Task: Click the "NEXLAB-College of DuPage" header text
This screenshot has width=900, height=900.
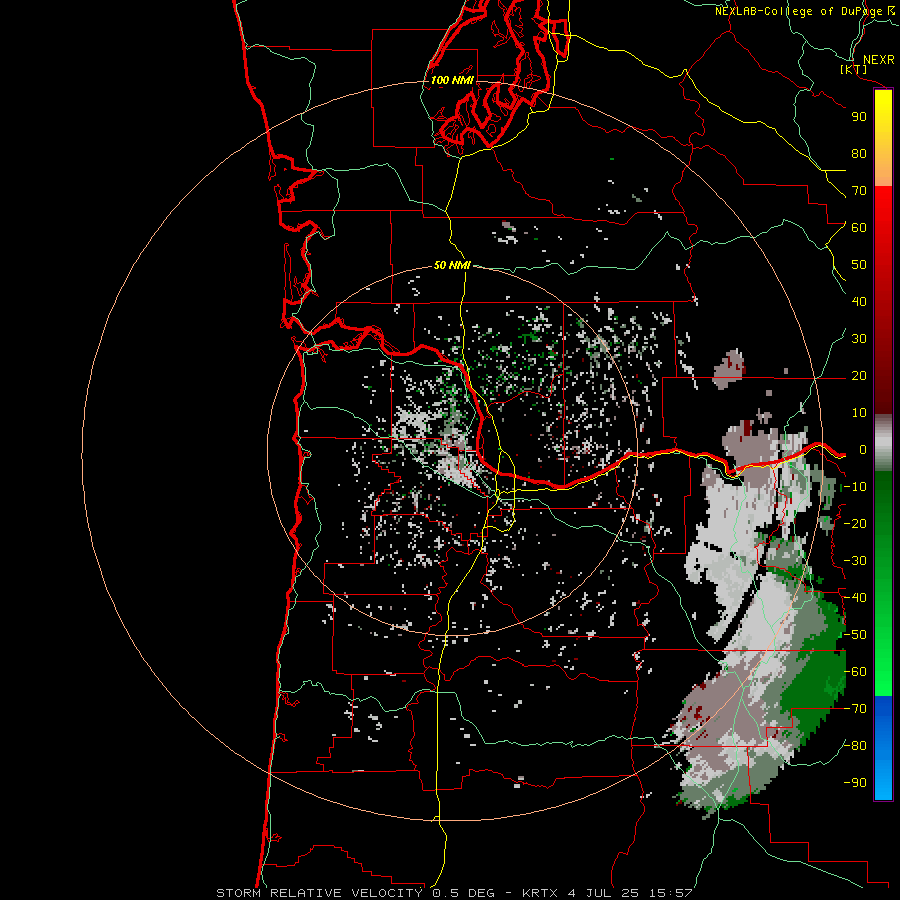Action: (x=799, y=11)
